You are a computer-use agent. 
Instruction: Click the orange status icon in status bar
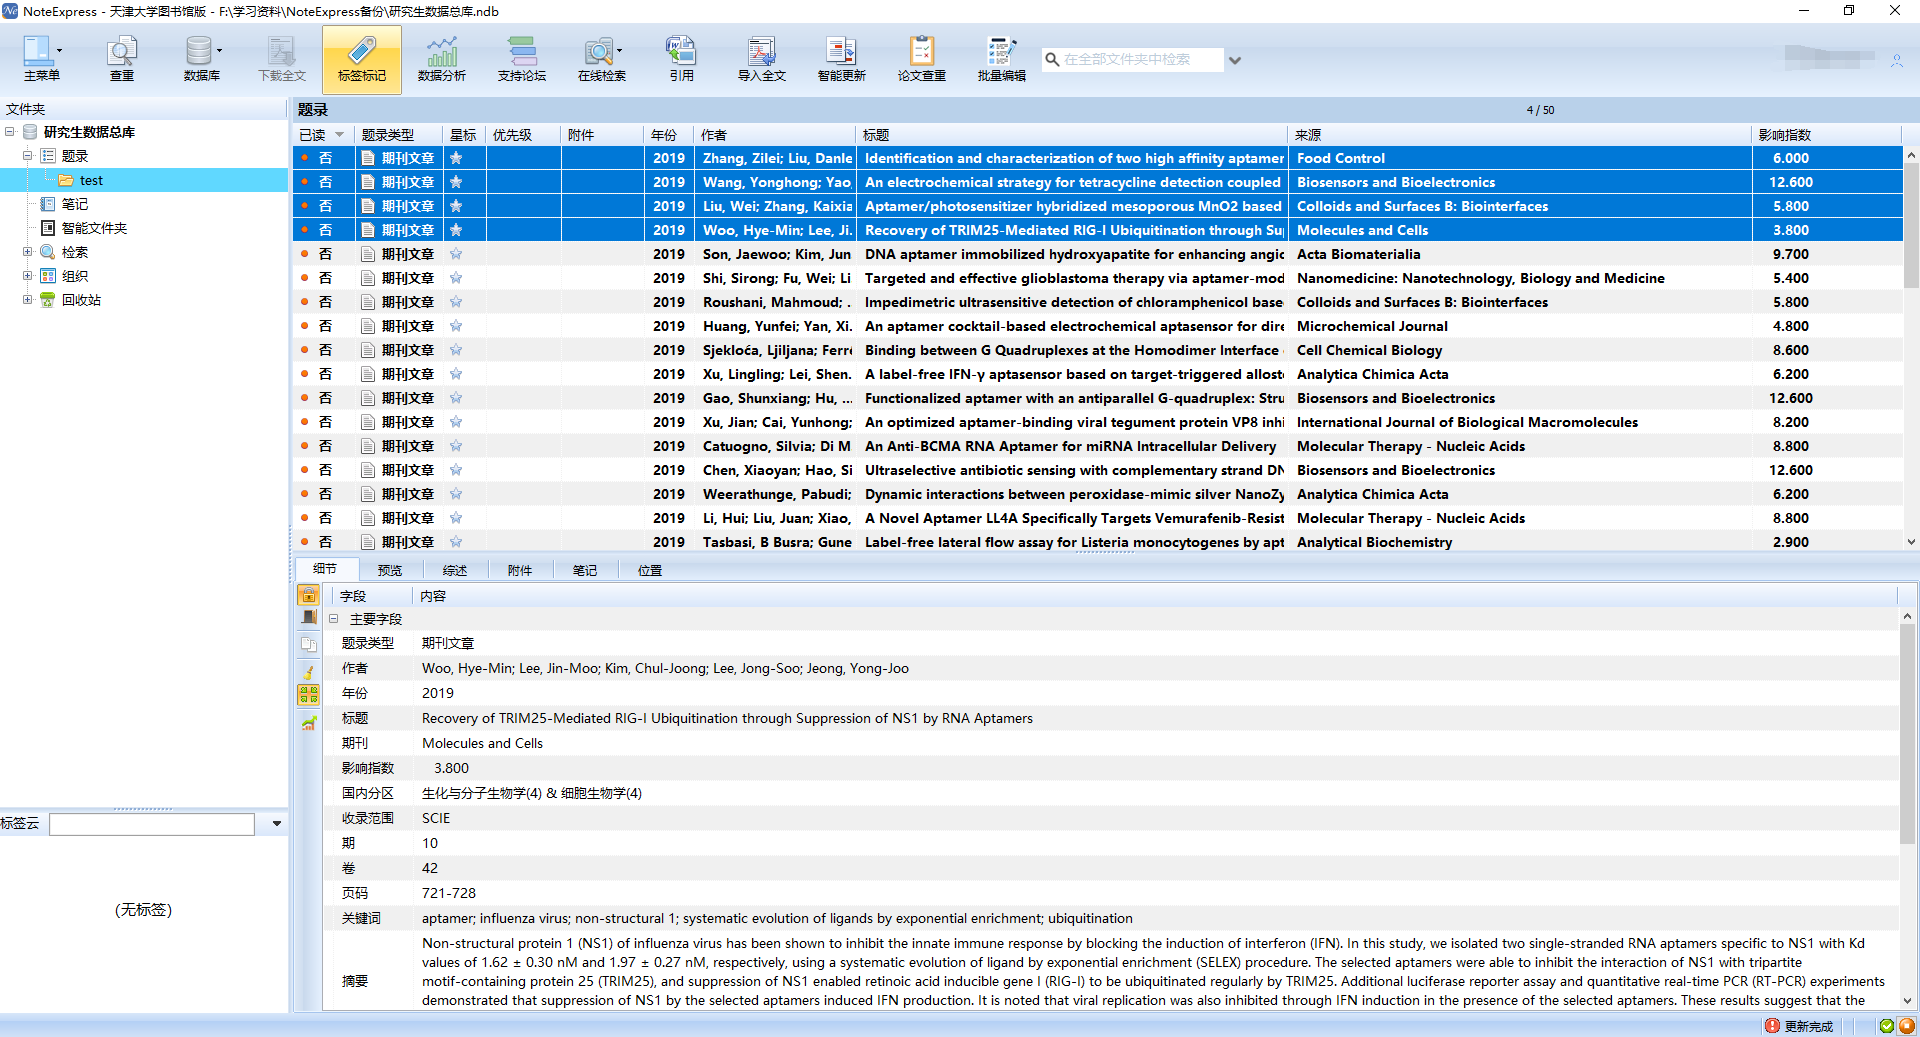tap(1906, 1026)
